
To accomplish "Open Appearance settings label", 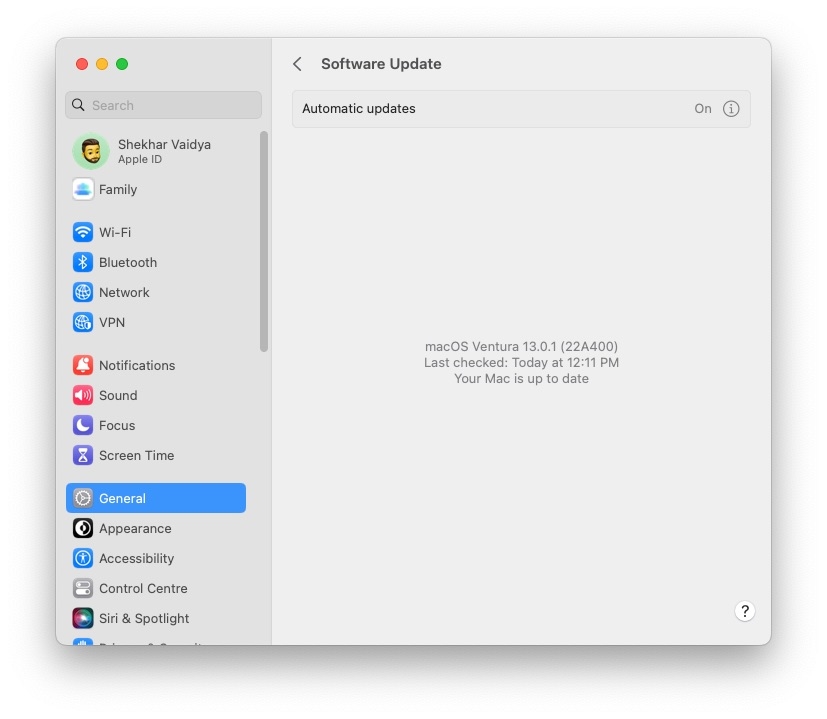I will pyautogui.click(x=135, y=528).
